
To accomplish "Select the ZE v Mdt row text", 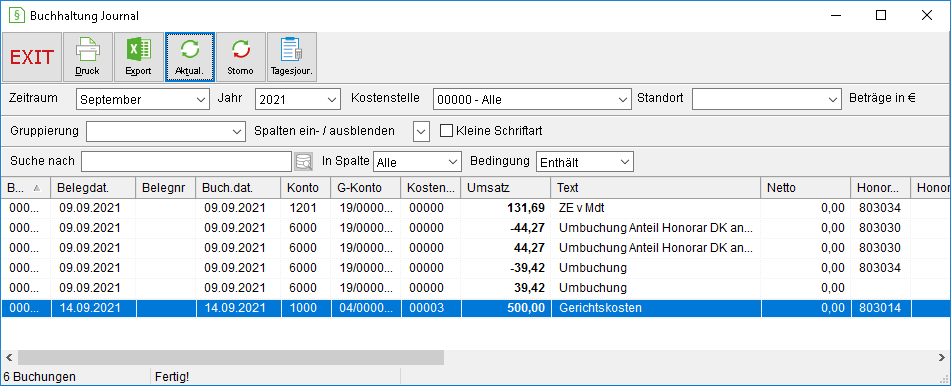I will pos(581,208).
